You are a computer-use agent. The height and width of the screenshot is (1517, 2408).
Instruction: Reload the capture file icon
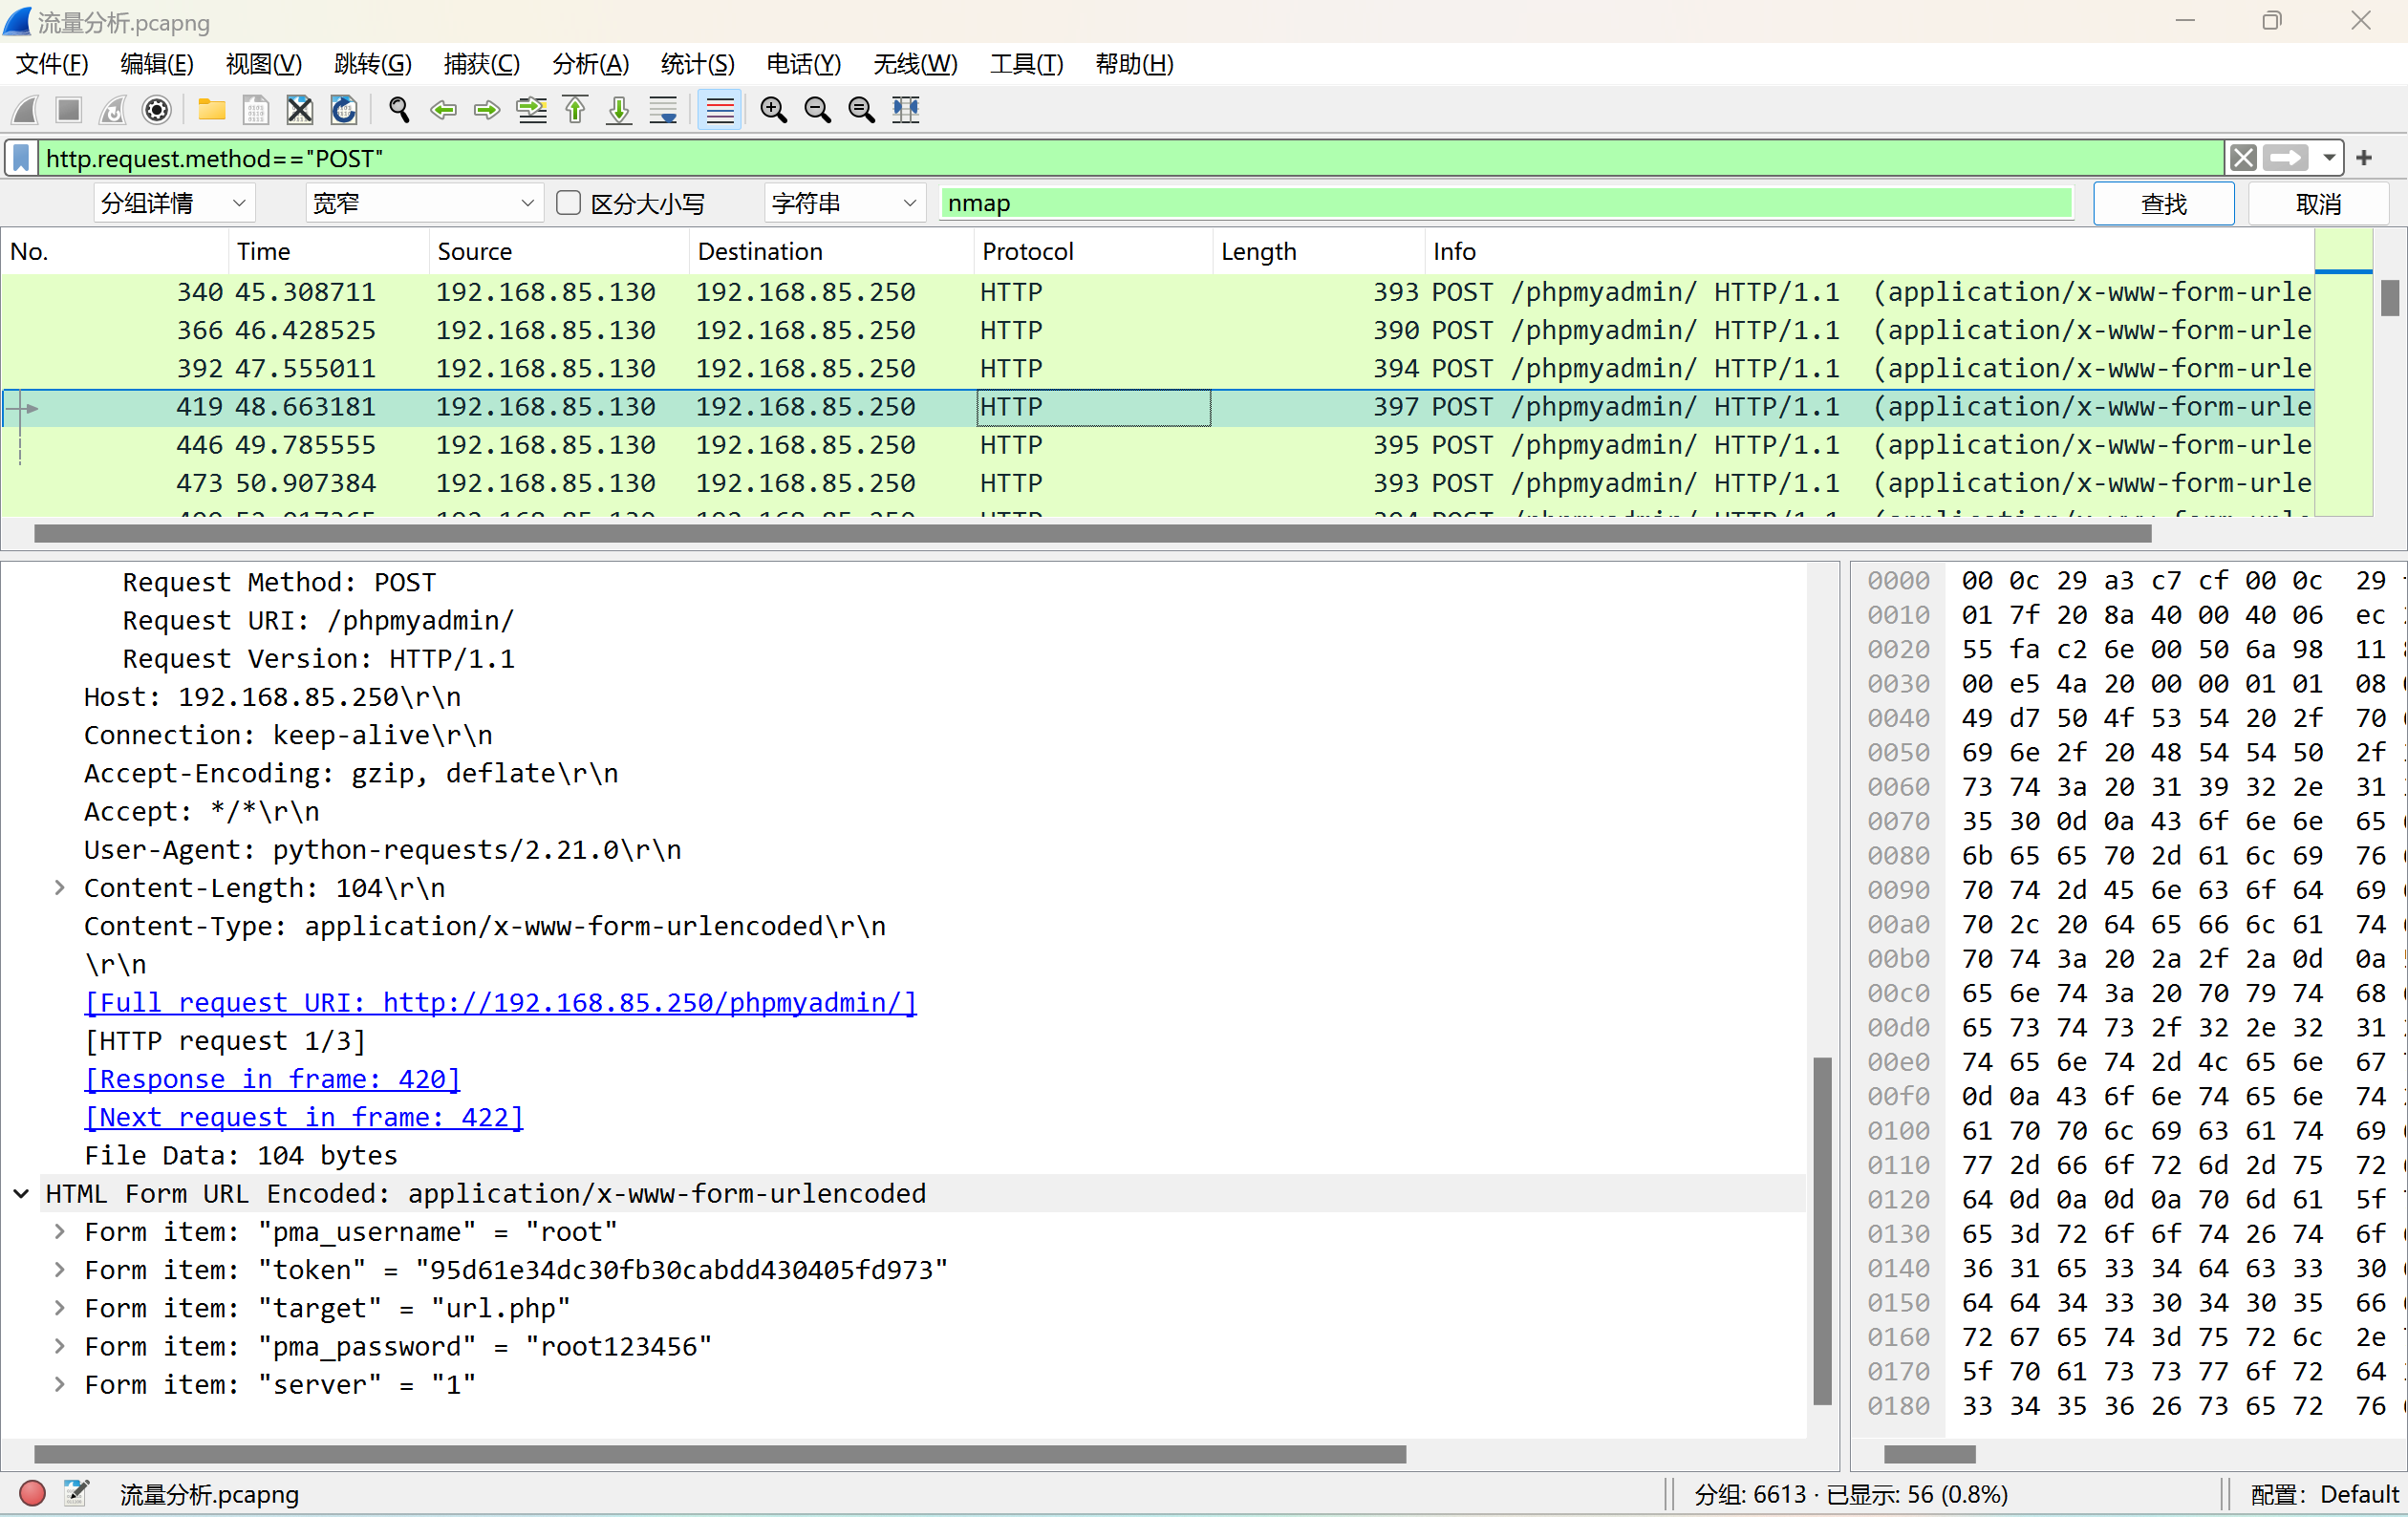coord(343,110)
